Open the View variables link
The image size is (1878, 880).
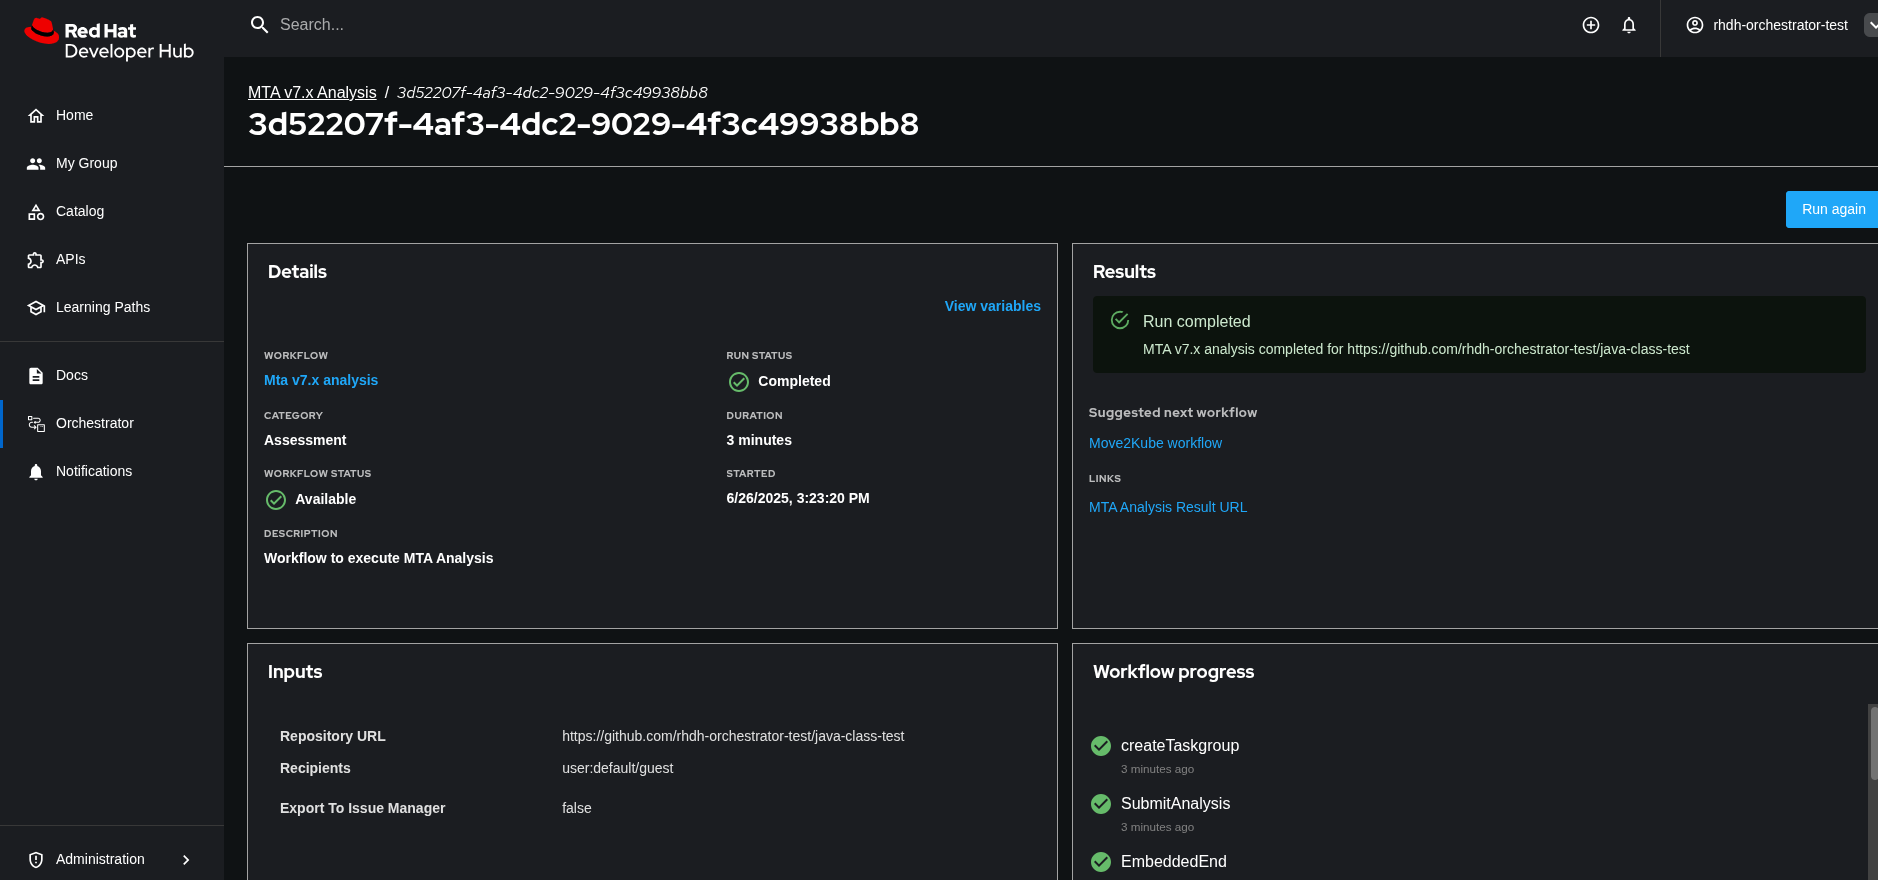(992, 306)
